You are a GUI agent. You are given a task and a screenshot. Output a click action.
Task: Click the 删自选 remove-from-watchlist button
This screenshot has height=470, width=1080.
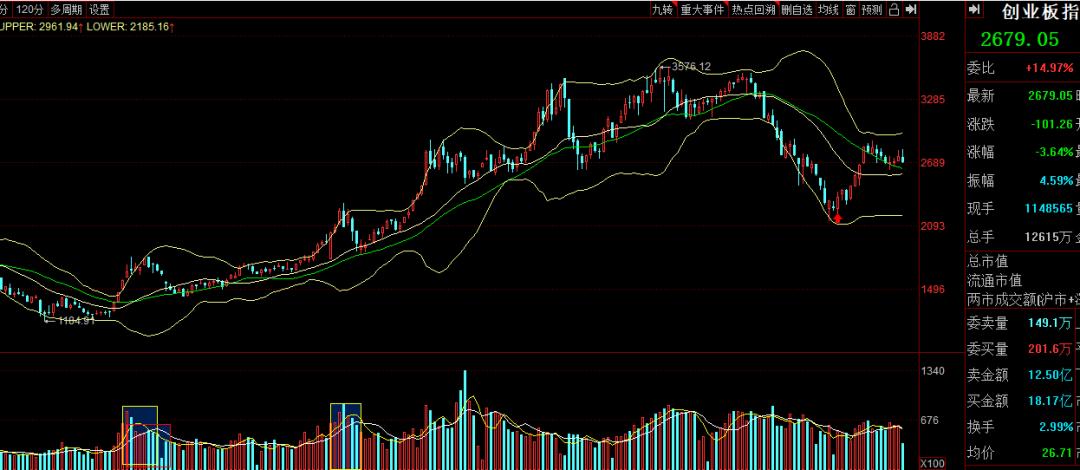(797, 10)
